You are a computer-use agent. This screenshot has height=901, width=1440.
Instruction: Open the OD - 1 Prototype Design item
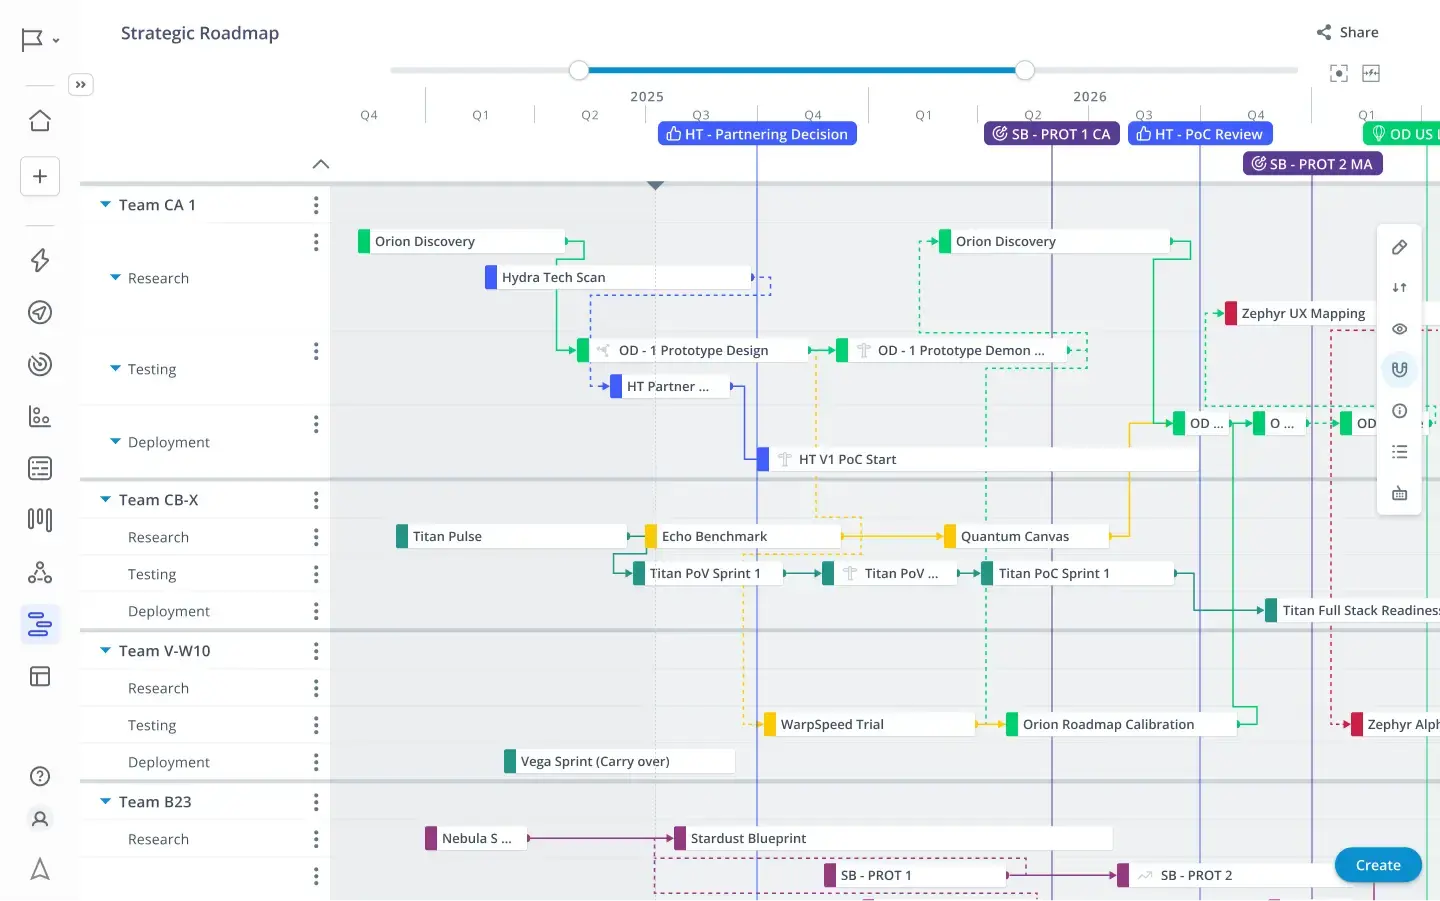coord(693,350)
